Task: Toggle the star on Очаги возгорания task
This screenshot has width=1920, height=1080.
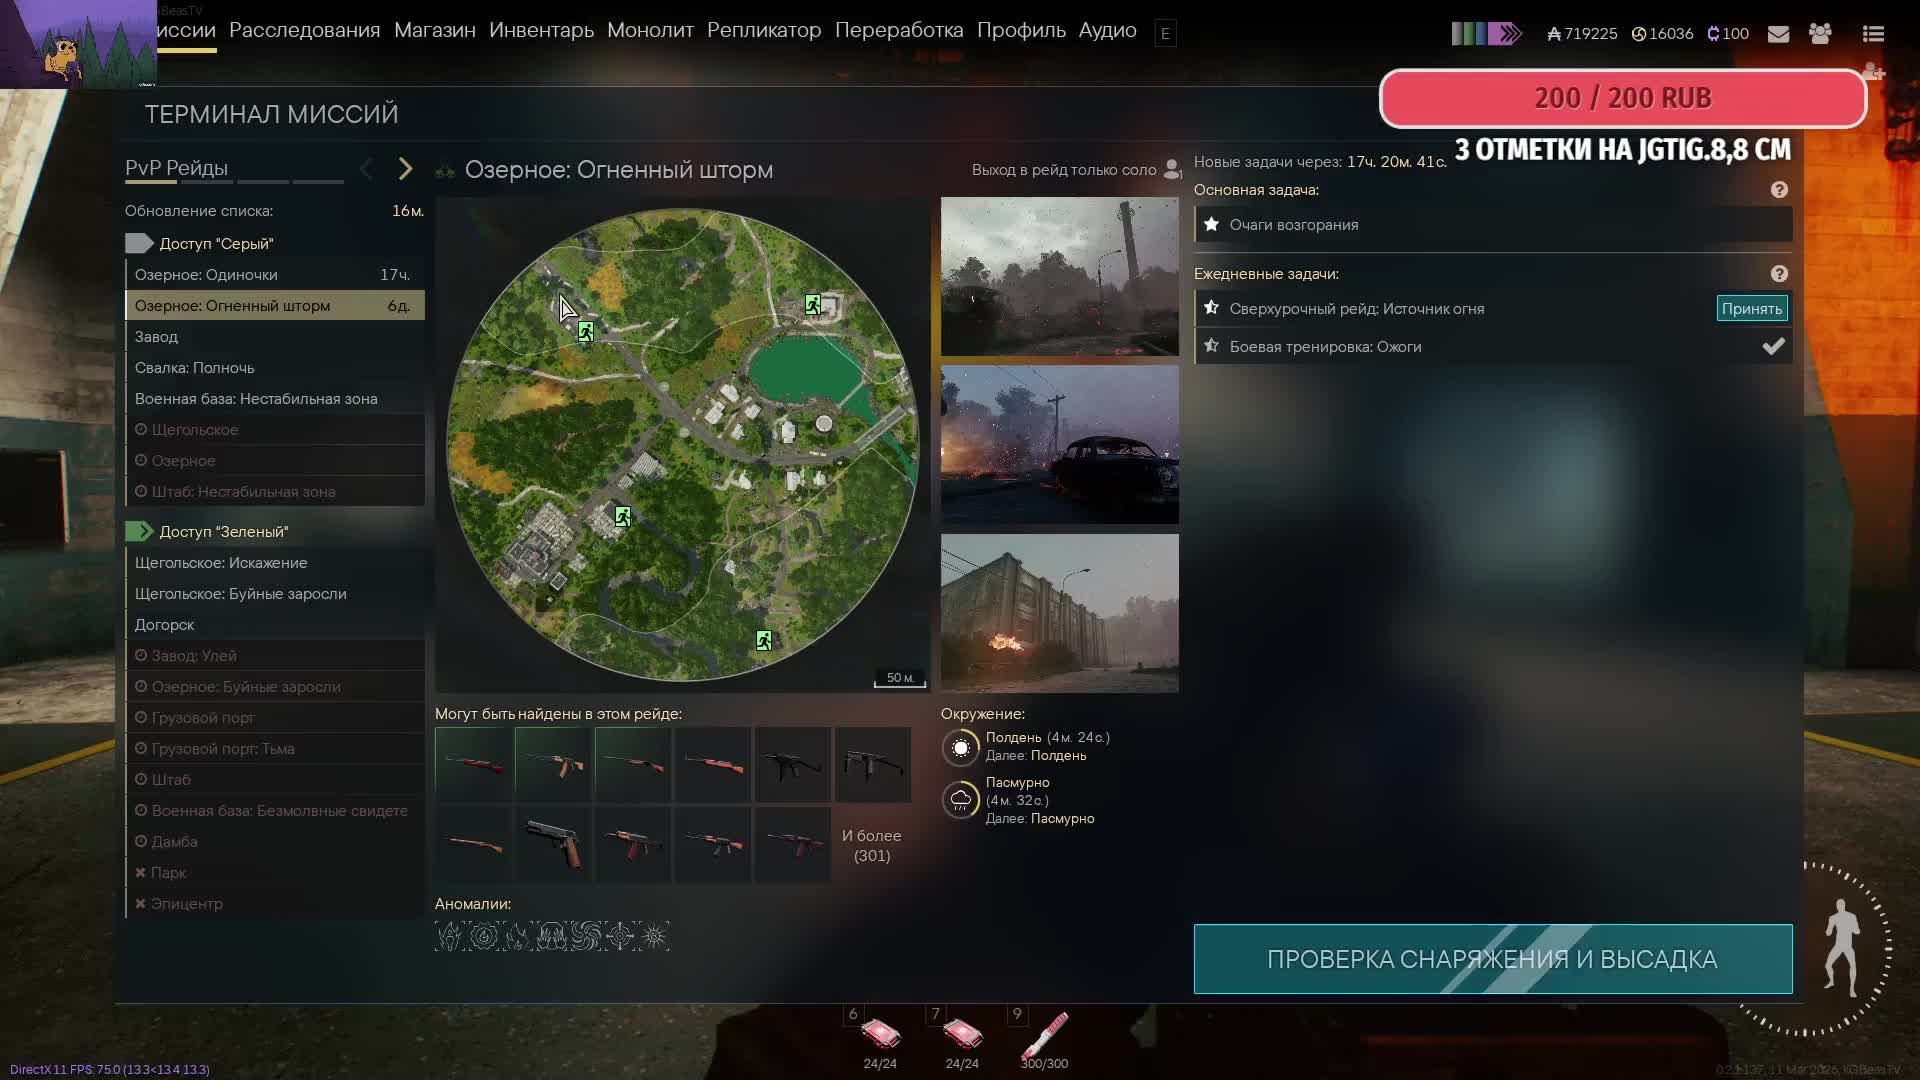Action: point(1212,224)
